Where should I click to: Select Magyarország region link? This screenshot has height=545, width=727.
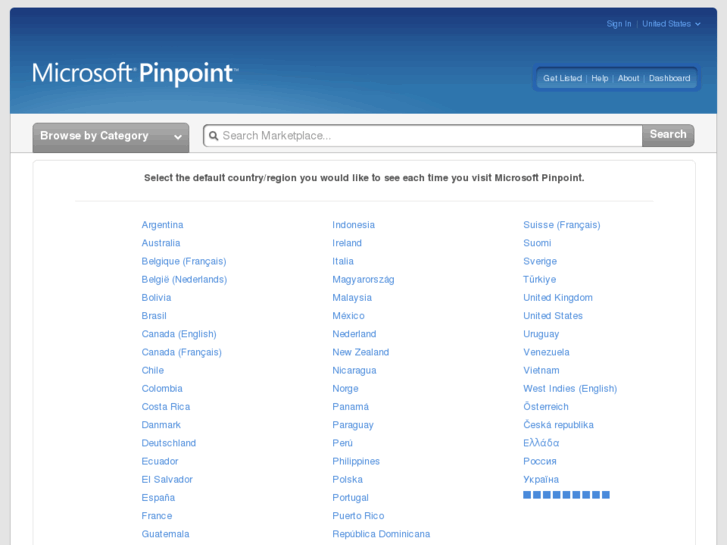363,279
